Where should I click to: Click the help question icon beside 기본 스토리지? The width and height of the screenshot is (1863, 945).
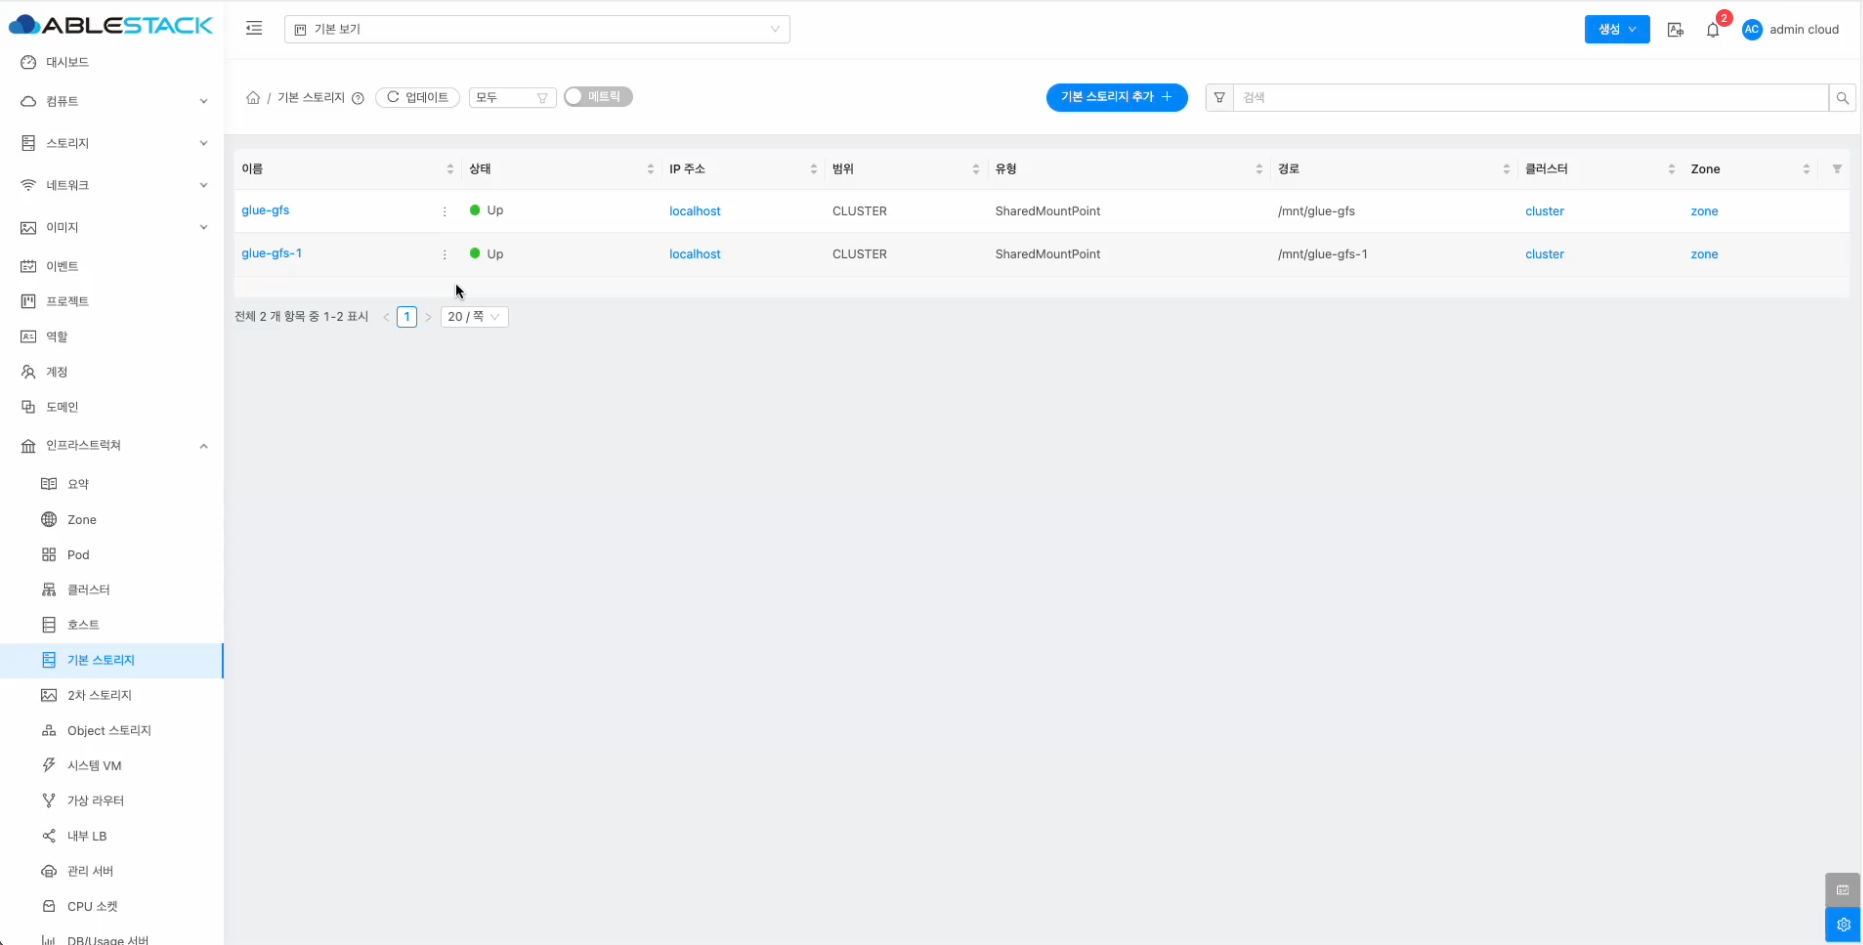[358, 98]
